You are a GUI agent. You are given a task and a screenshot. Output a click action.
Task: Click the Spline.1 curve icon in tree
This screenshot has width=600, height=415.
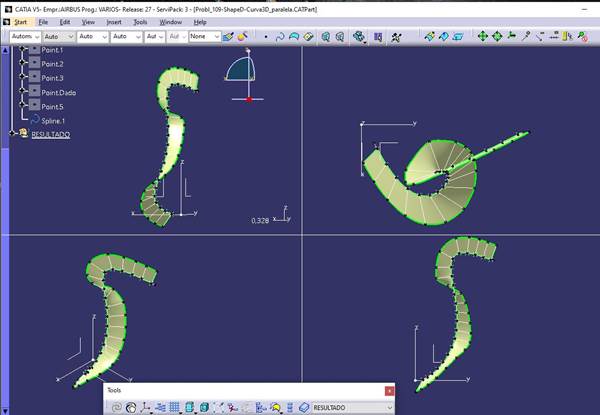[34, 120]
